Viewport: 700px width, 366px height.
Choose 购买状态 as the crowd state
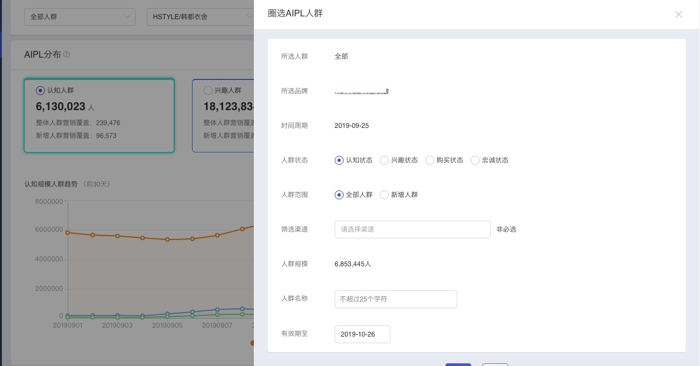[x=429, y=160]
